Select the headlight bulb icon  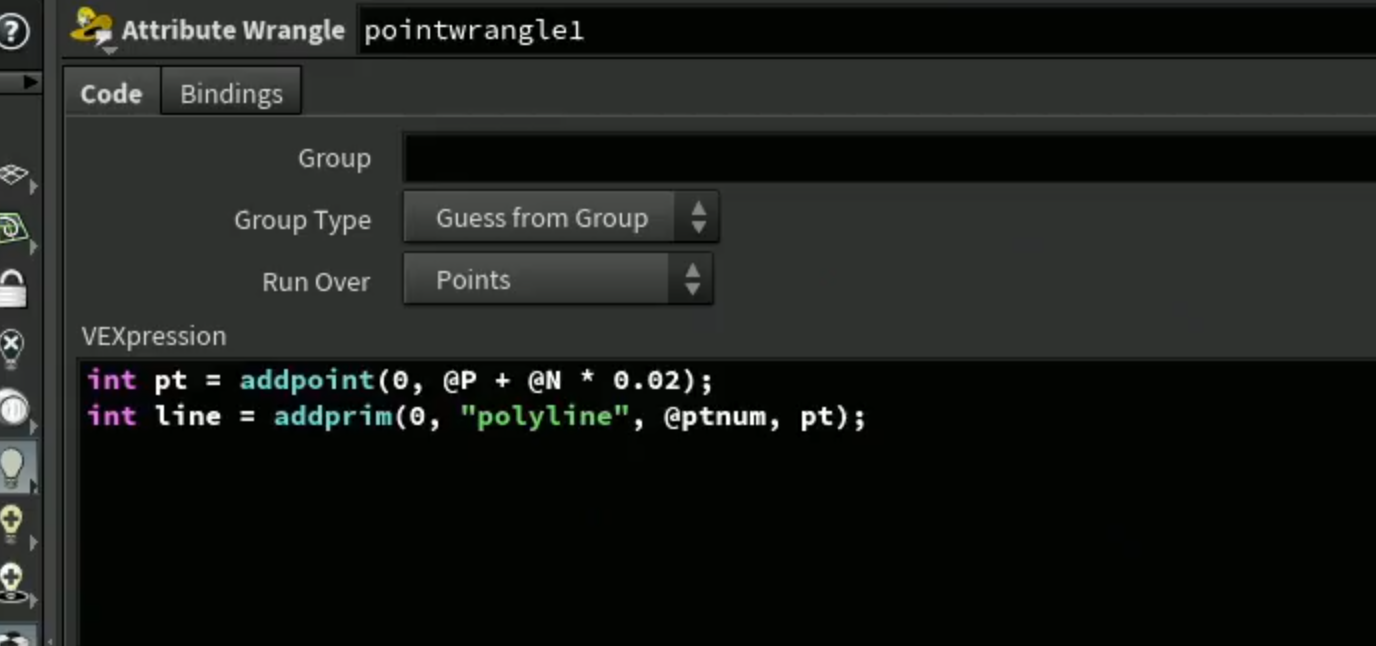[x=13, y=408]
